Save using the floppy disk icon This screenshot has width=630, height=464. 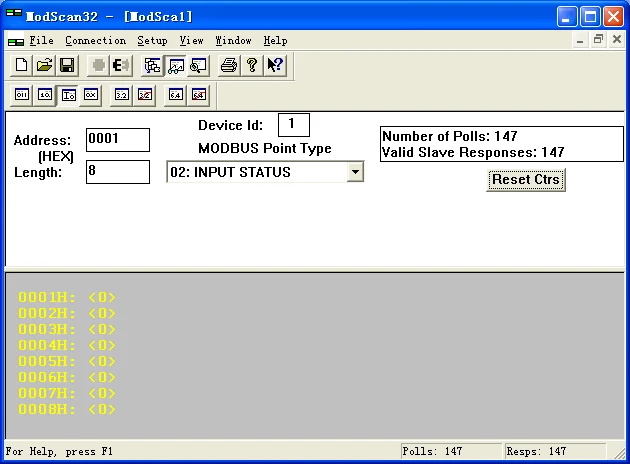click(67, 65)
